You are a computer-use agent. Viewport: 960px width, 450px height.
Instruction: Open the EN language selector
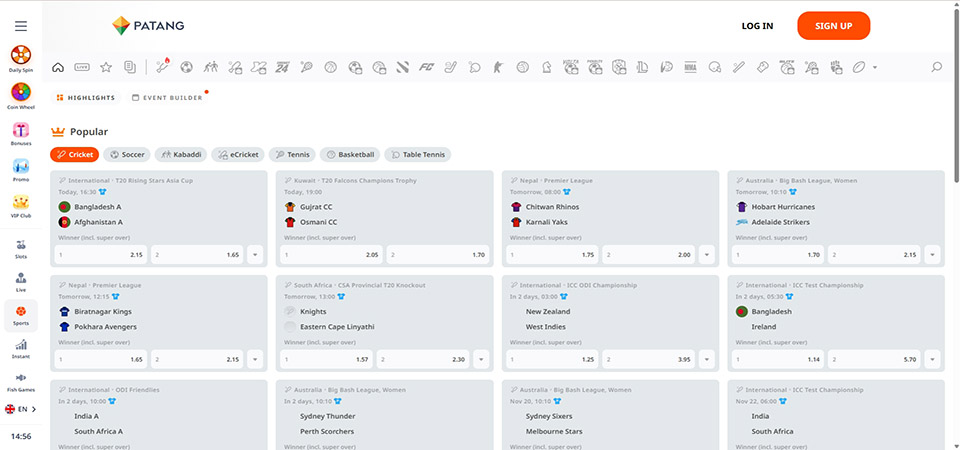click(x=21, y=409)
